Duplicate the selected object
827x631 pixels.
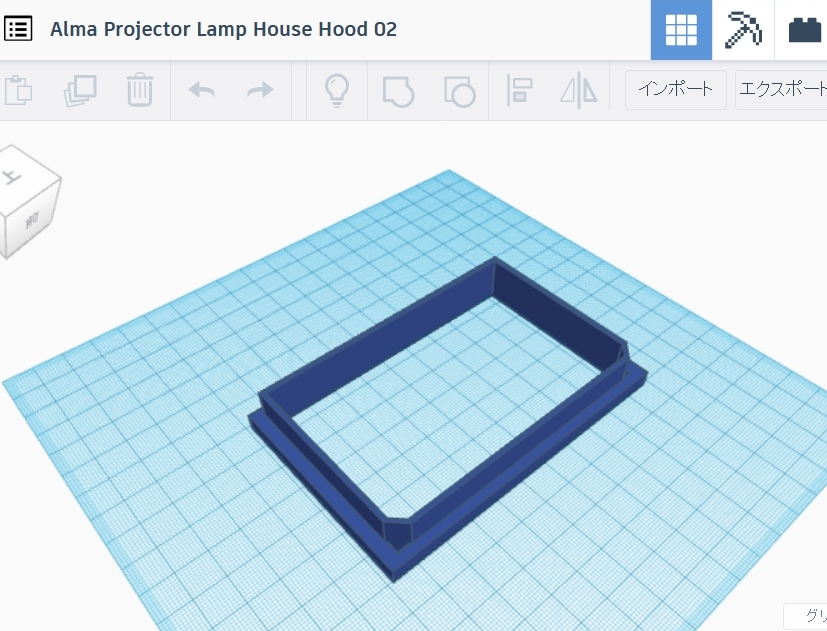pos(78,90)
